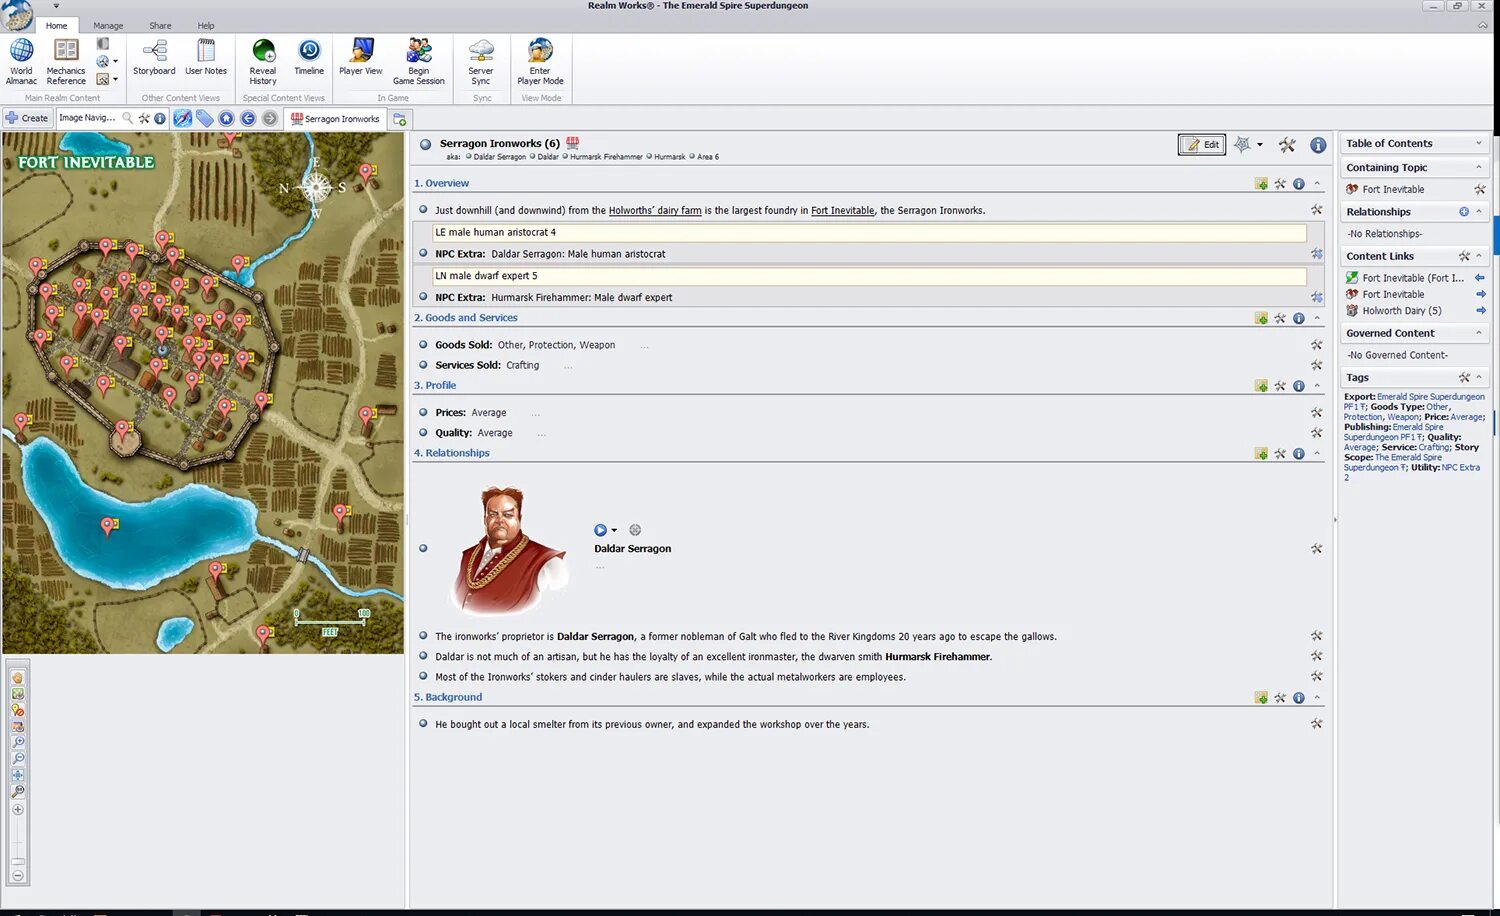Add snippet to Overview section
The width and height of the screenshot is (1500, 916).
pyautogui.click(x=1261, y=184)
